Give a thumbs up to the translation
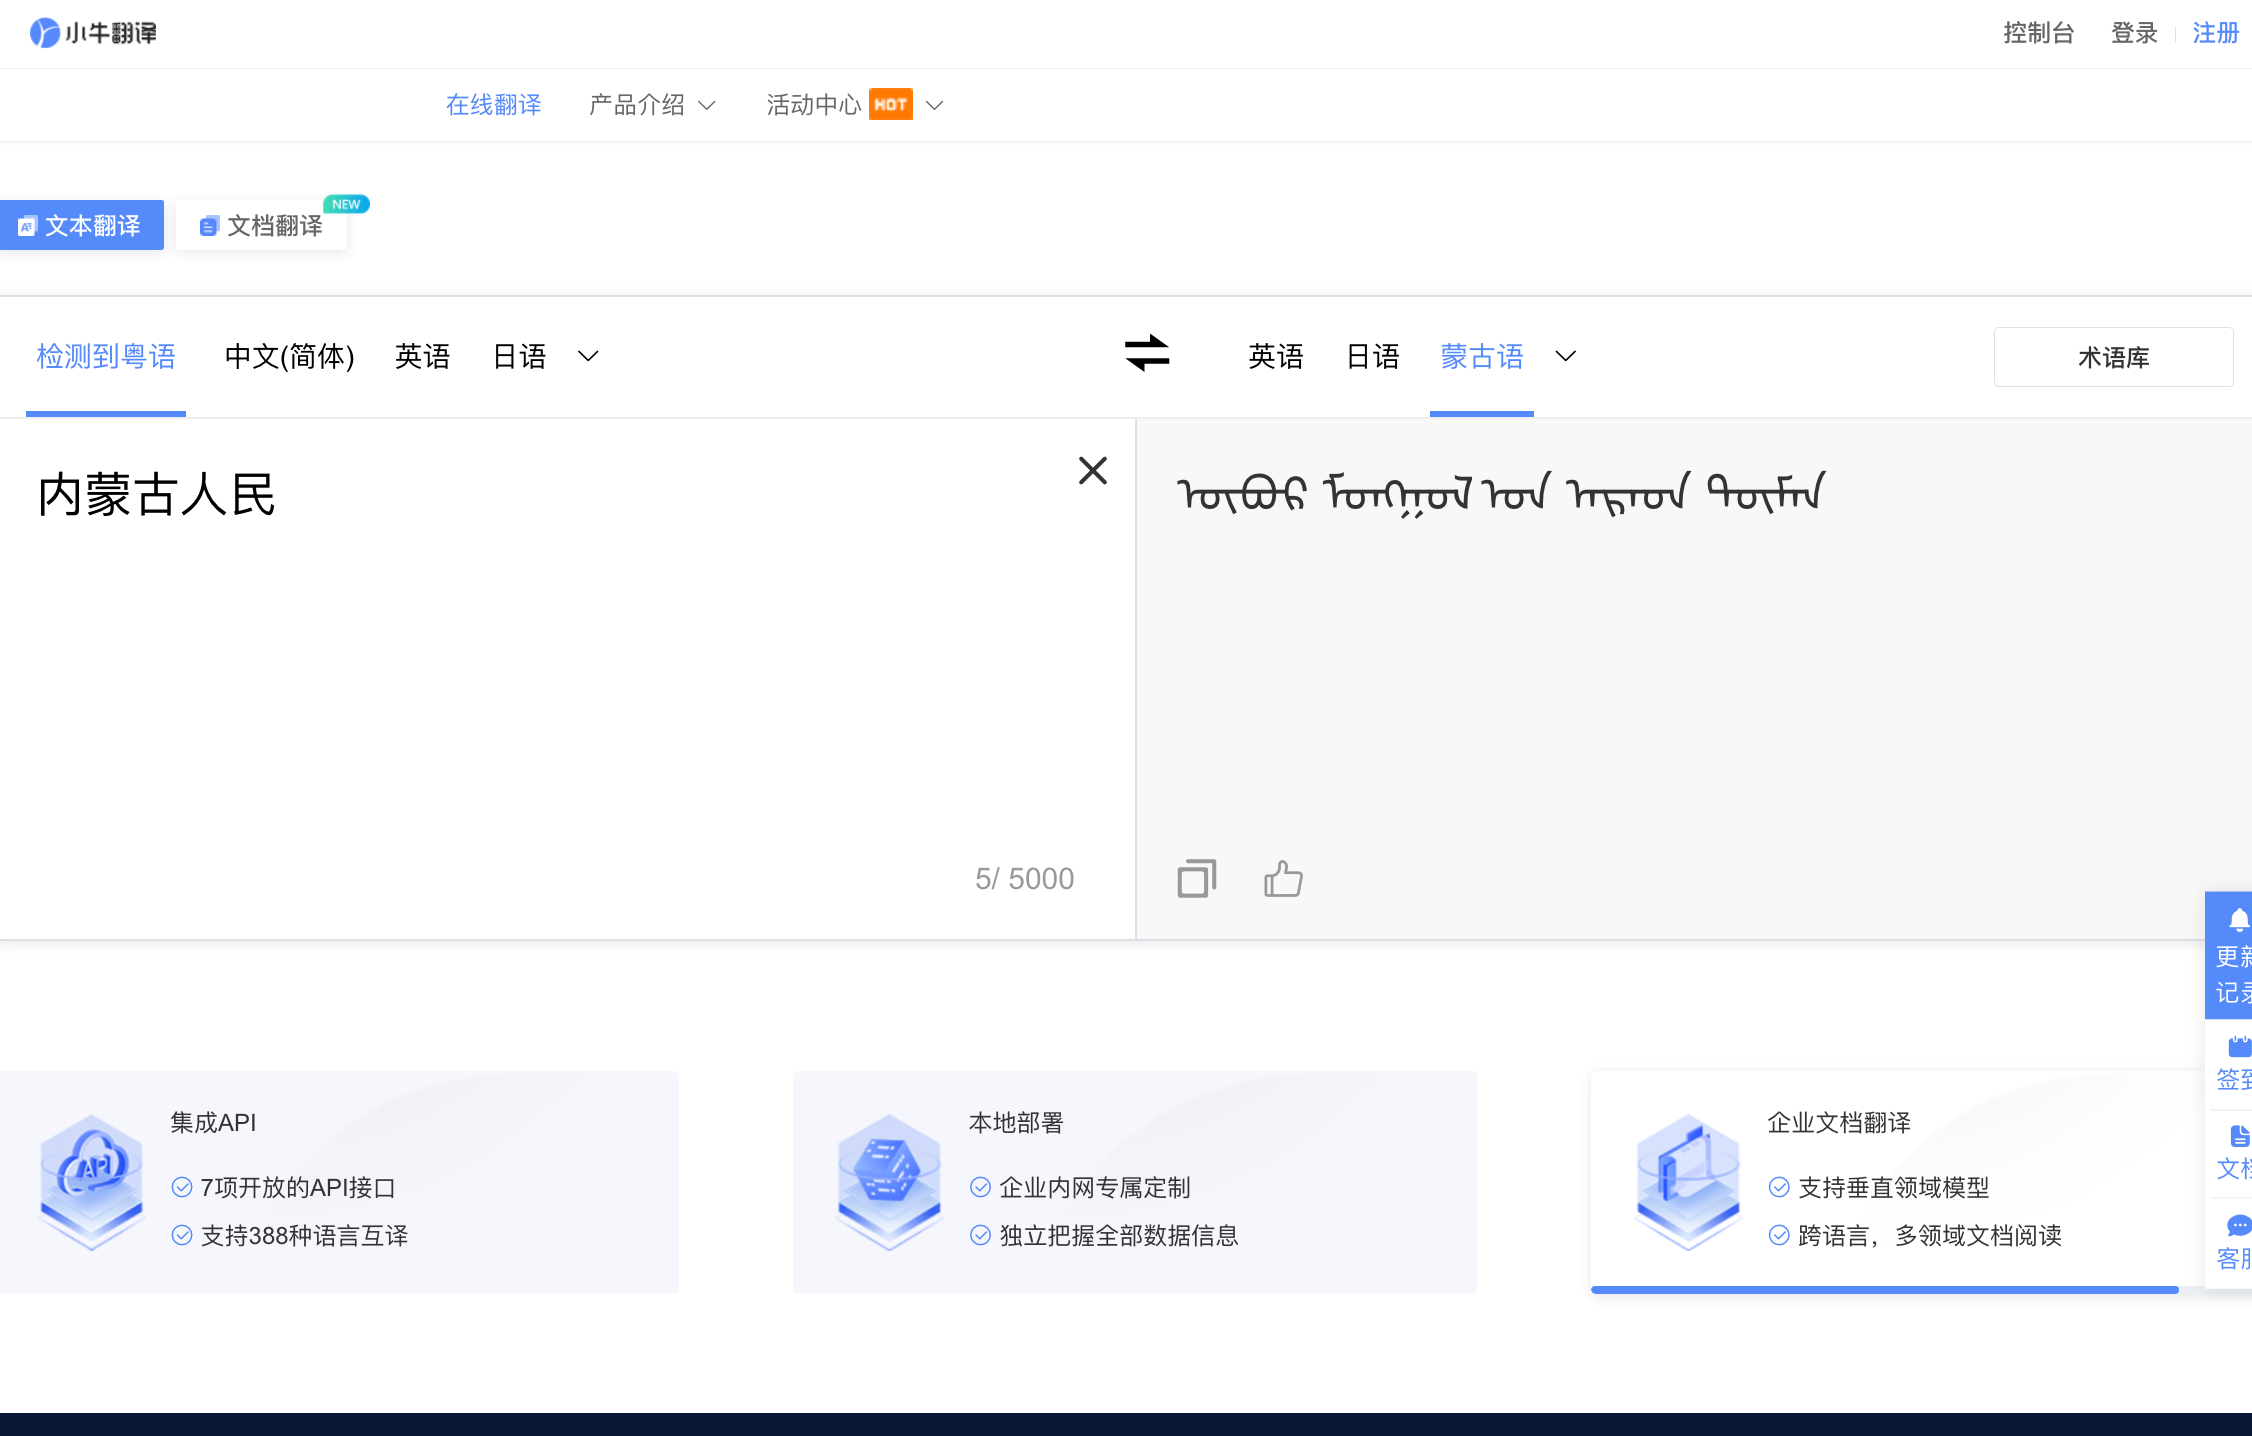 point(1283,878)
